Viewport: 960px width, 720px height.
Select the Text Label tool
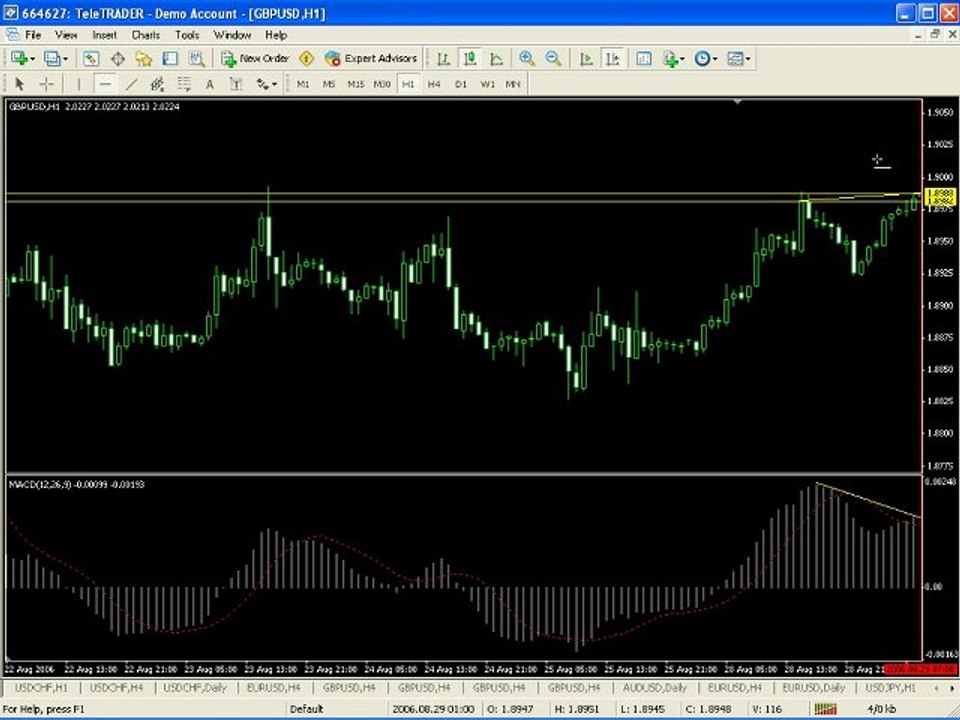point(236,84)
